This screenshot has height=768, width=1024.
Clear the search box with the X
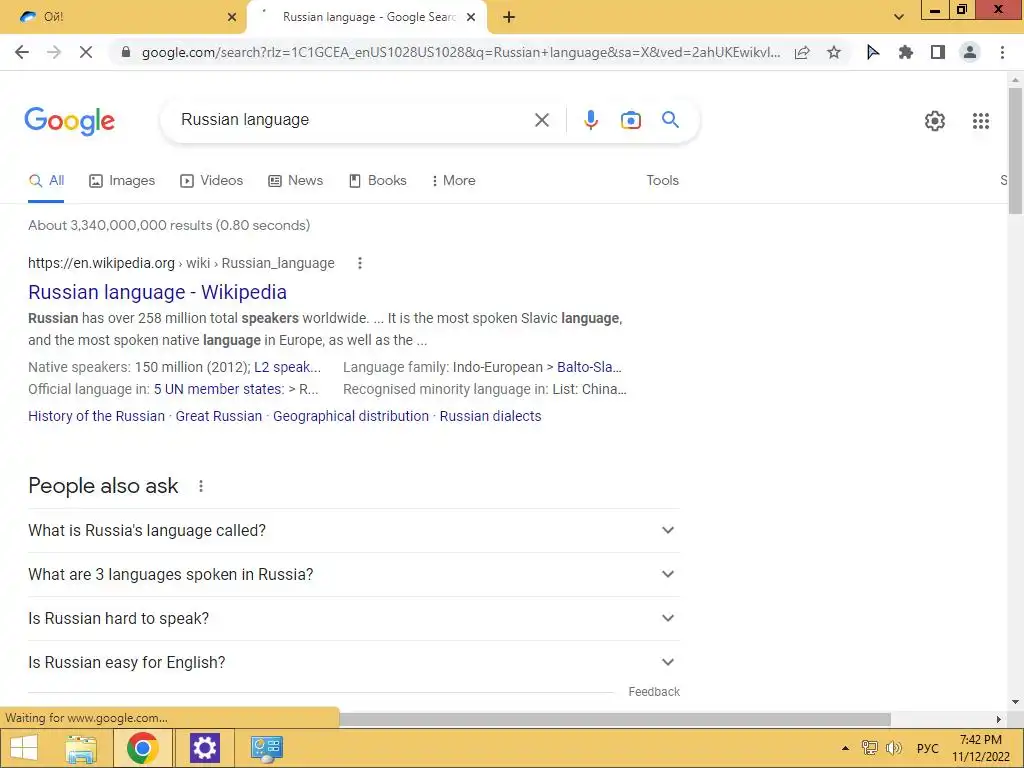point(541,120)
